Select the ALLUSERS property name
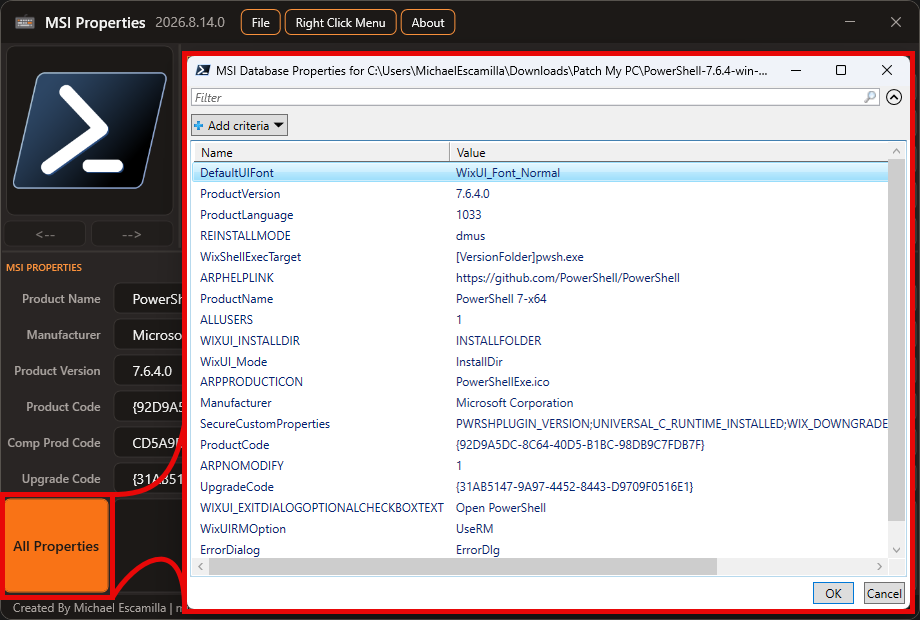Viewport: 920px width, 620px height. click(x=226, y=320)
